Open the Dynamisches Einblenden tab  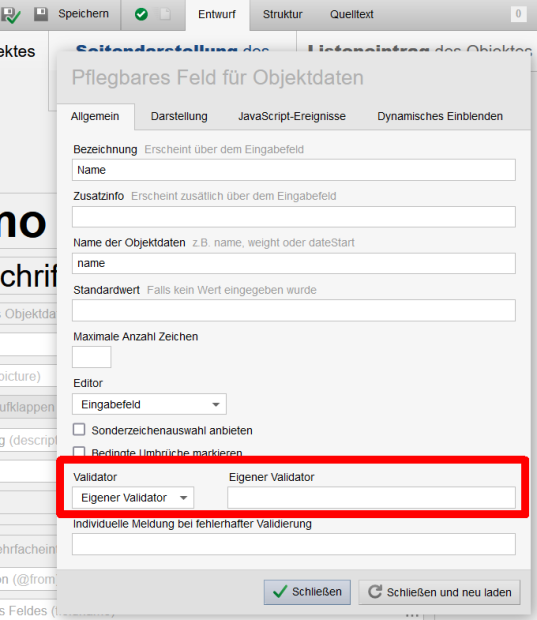coord(440,116)
